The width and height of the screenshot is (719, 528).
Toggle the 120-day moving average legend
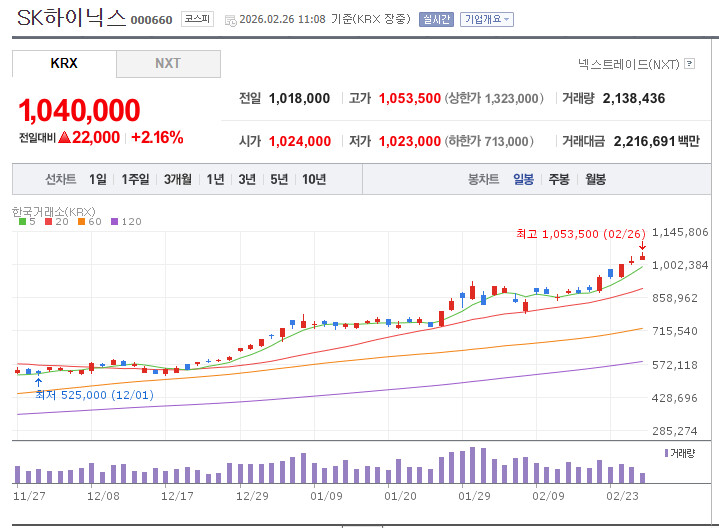(x=126, y=221)
